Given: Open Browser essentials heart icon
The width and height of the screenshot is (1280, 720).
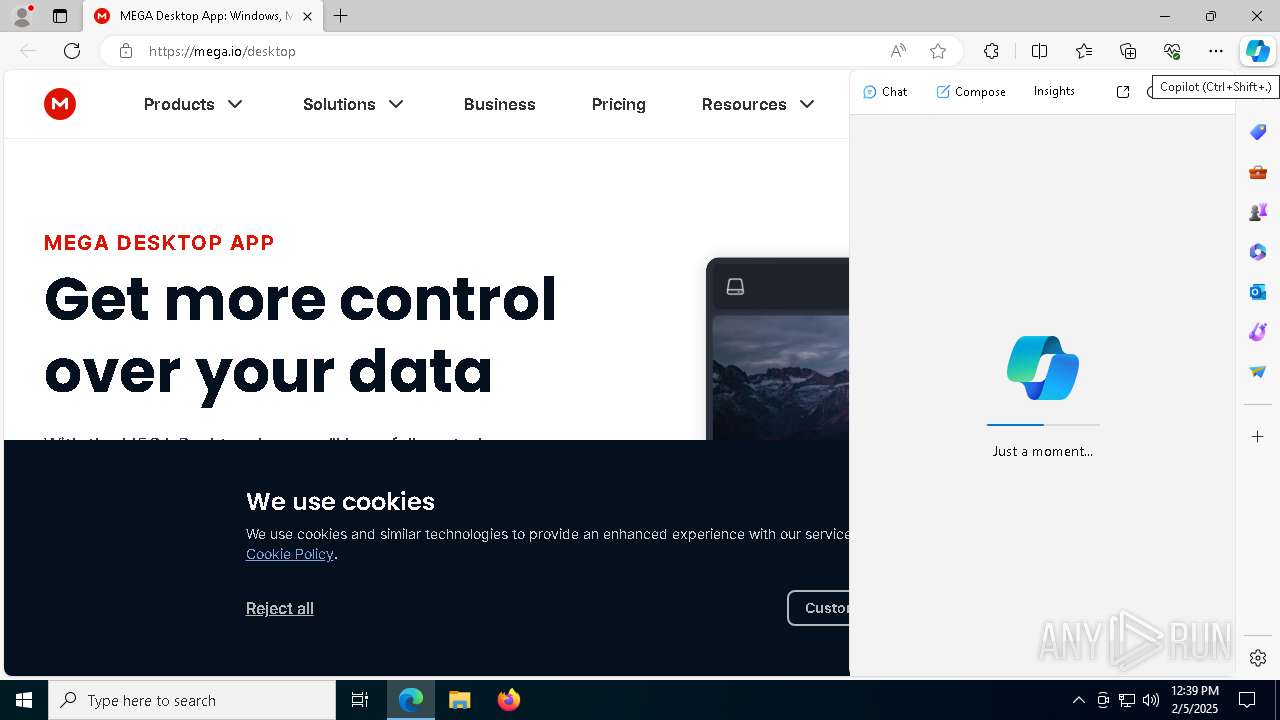Looking at the screenshot, I should tap(1172, 51).
